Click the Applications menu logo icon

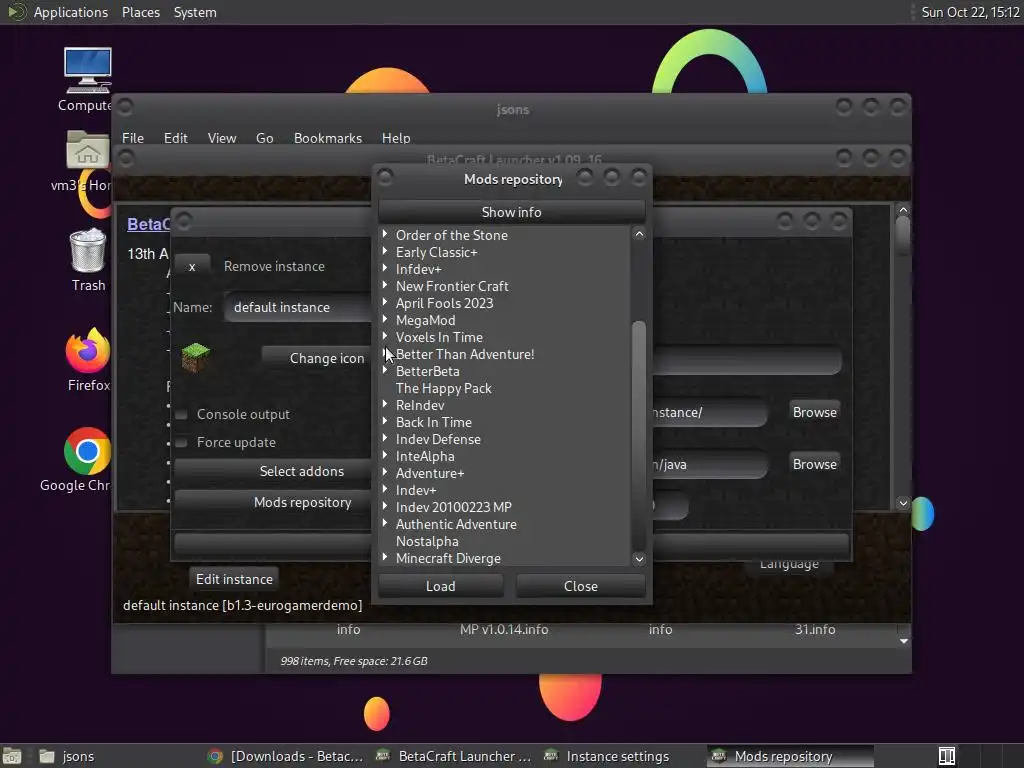16,12
